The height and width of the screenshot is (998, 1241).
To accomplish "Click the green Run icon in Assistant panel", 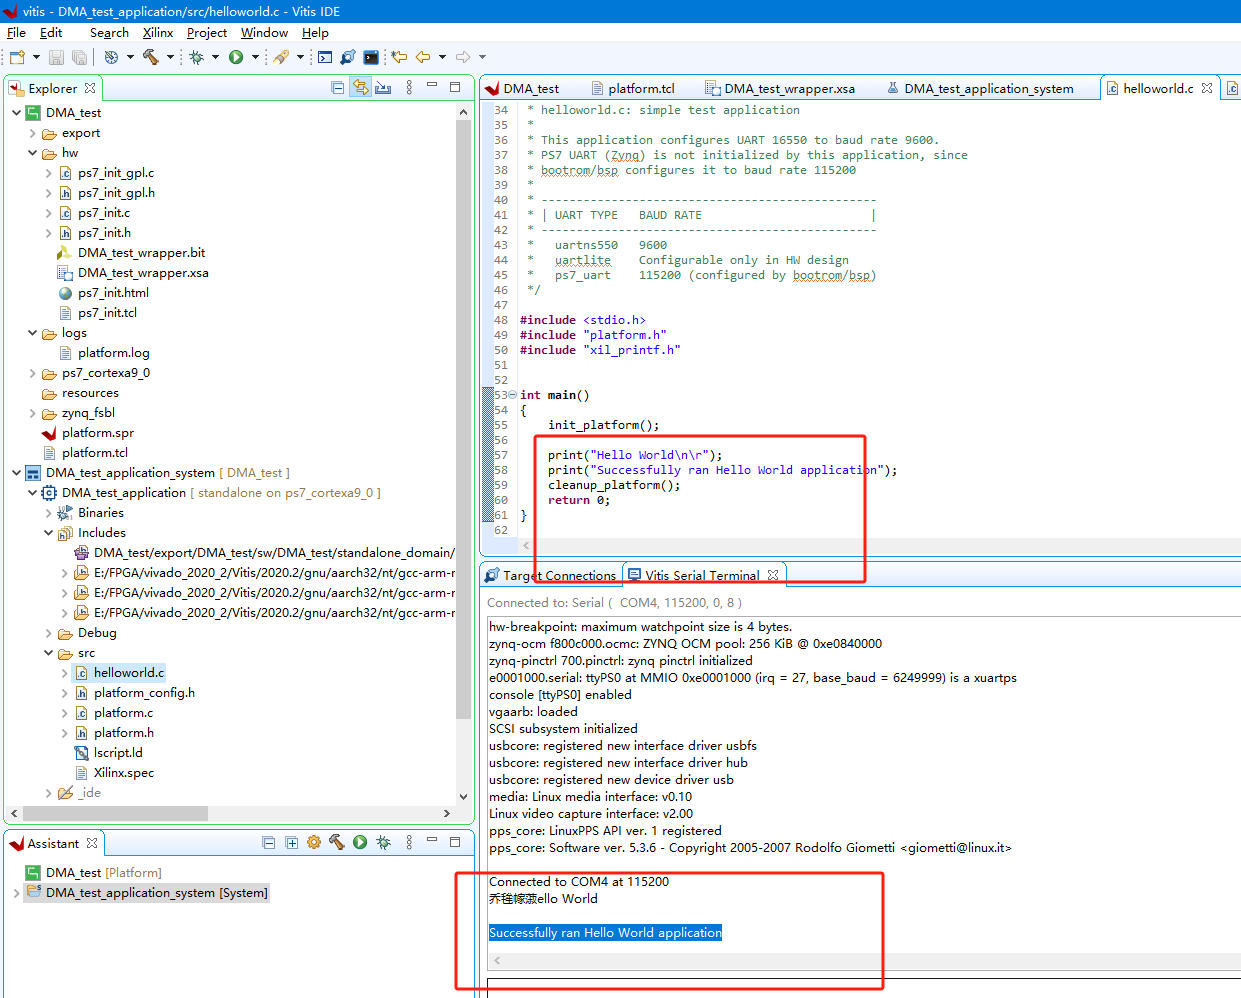I will 360,843.
